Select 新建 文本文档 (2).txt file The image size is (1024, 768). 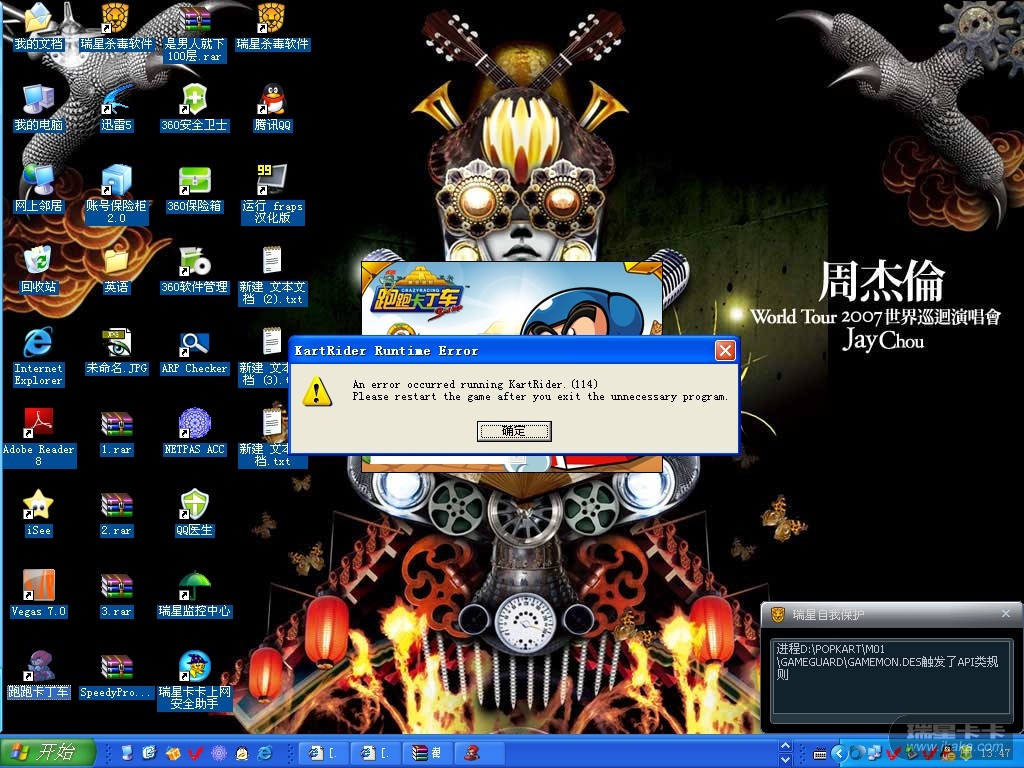(x=272, y=276)
